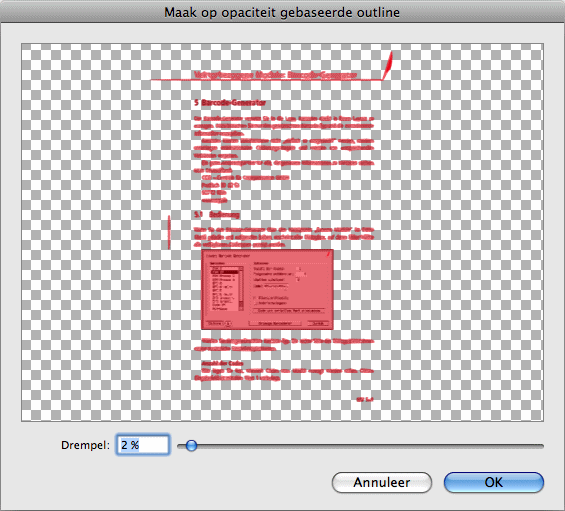Click the Drempel slider handle
Screen dimensions: 565x511
[191, 445]
